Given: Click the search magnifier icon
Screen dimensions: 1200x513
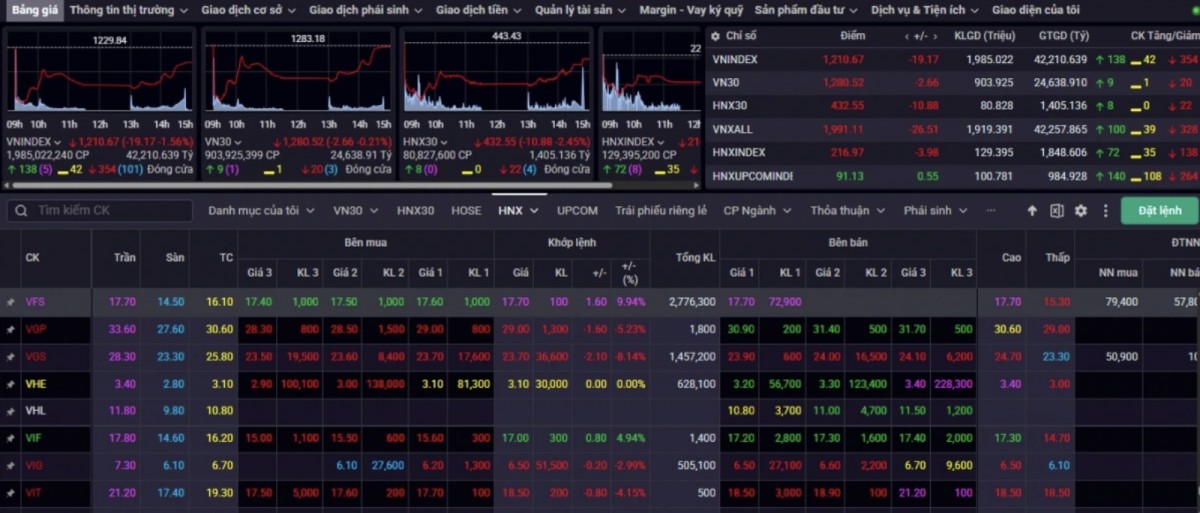Looking at the screenshot, I should (21, 211).
